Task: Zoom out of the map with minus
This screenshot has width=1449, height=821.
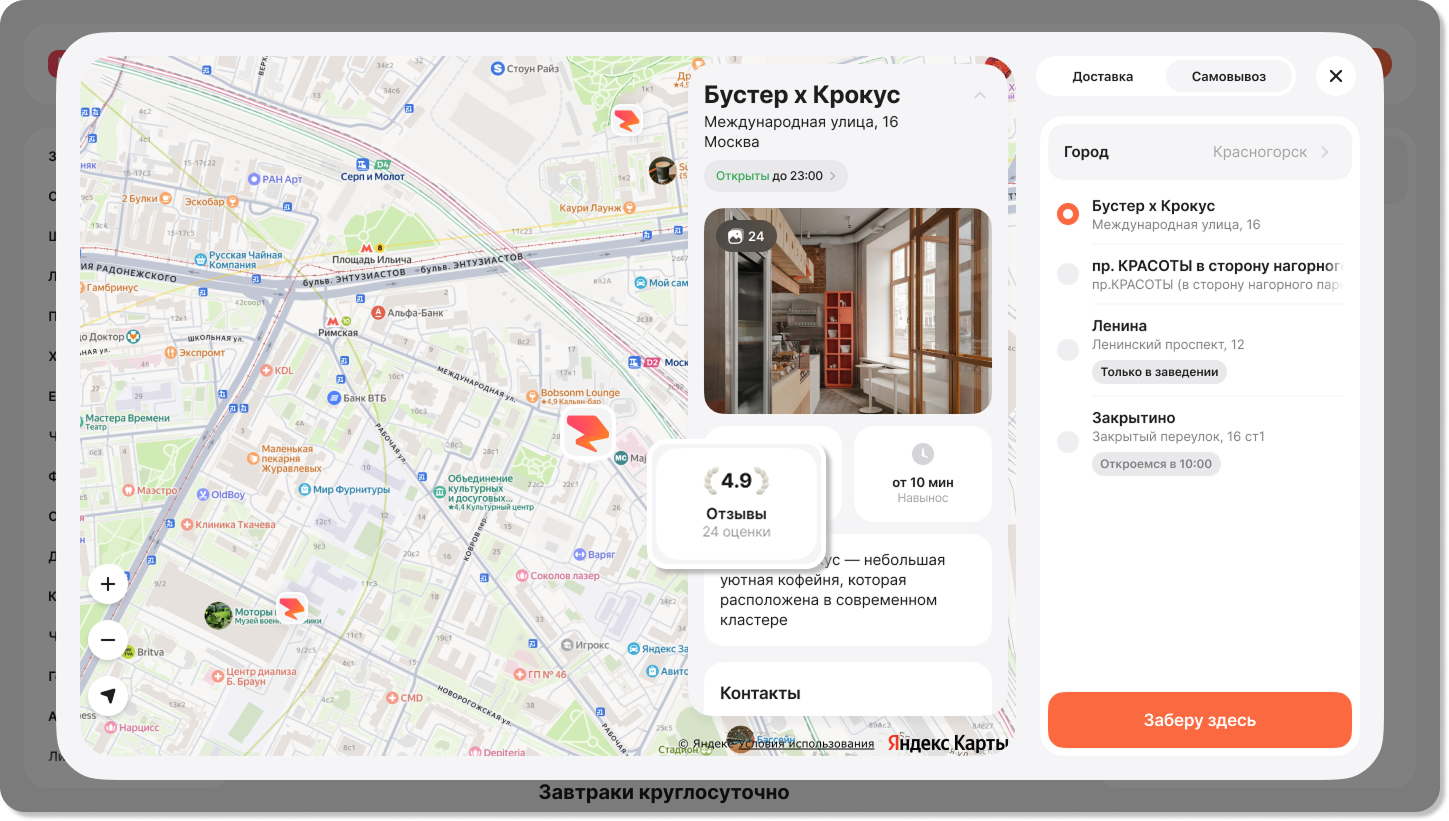Action: [x=108, y=640]
